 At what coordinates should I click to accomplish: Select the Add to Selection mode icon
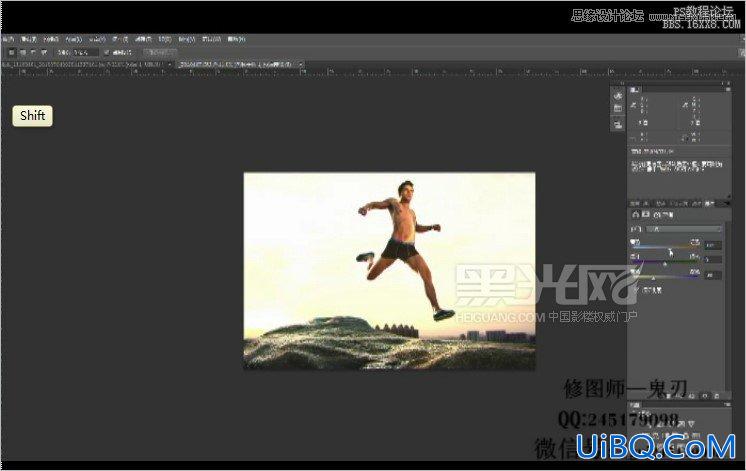click(x=22, y=52)
